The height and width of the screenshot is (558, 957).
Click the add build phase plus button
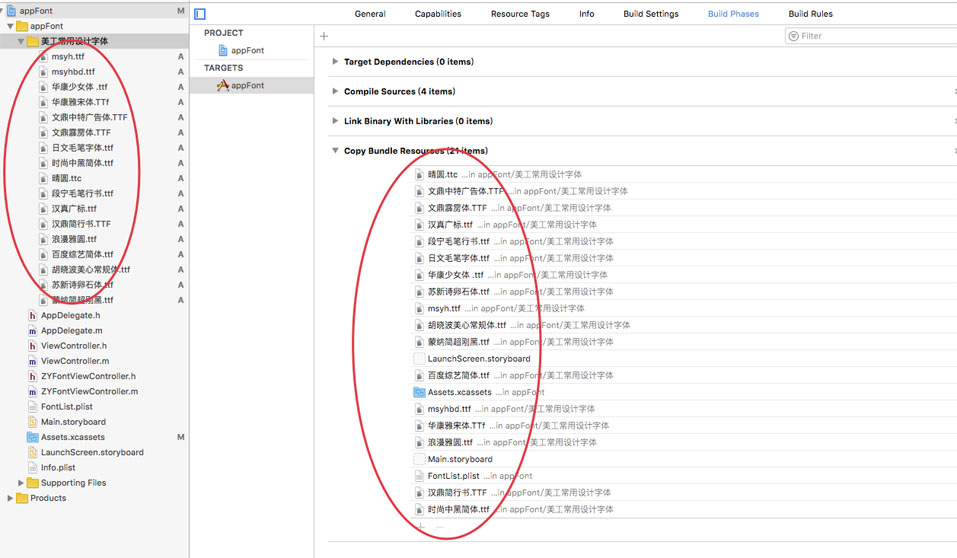click(x=324, y=36)
